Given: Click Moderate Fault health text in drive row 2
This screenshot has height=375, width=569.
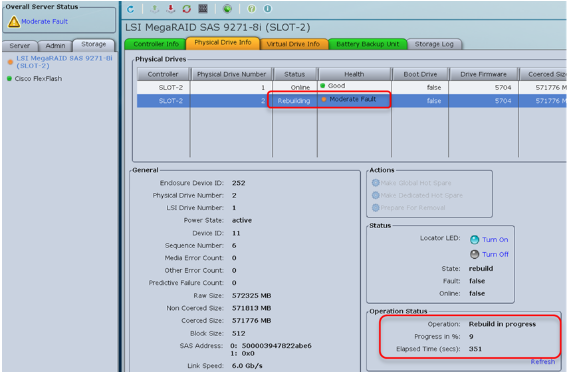Looking at the screenshot, I should point(353,99).
